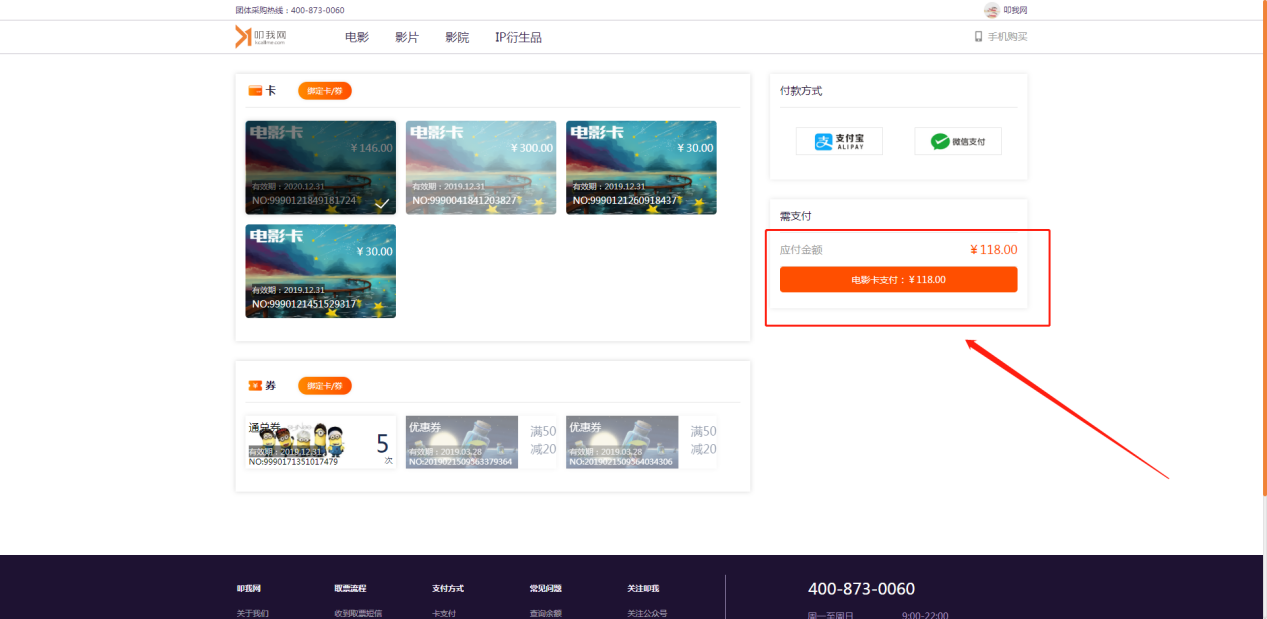The width and height of the screenshot is (1267, 619).
Task: Open the 影院 menu item
Action: pos(457,37)
